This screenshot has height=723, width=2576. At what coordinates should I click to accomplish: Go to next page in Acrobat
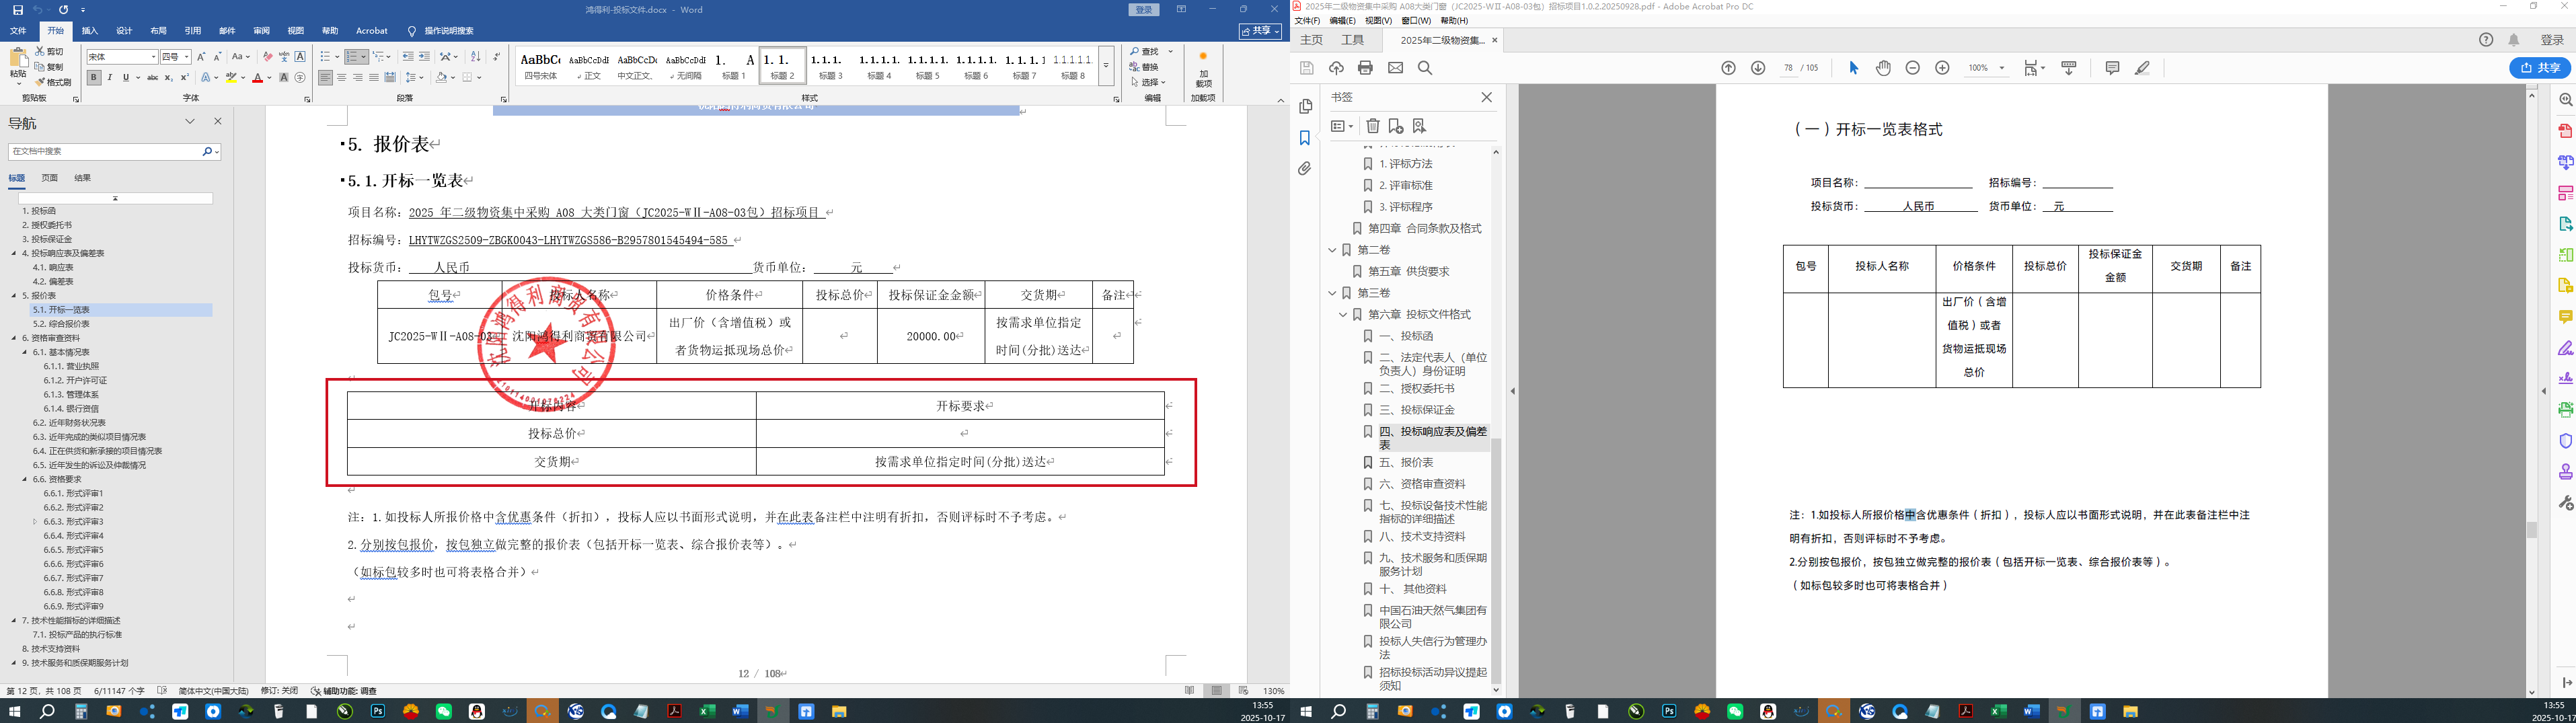tap(1758, 68)
